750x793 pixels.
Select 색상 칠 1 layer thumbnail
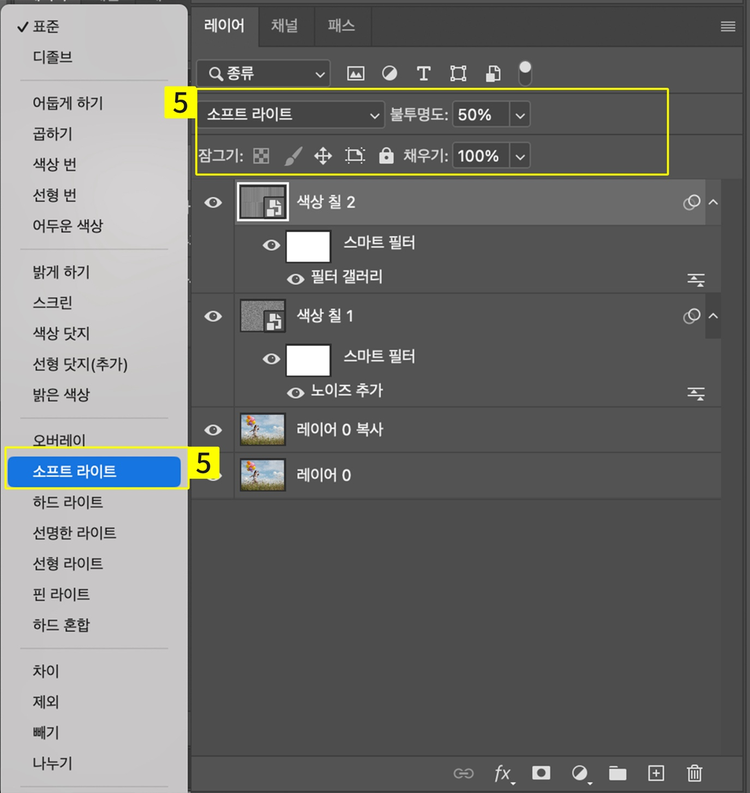click(x=262, y=316)
